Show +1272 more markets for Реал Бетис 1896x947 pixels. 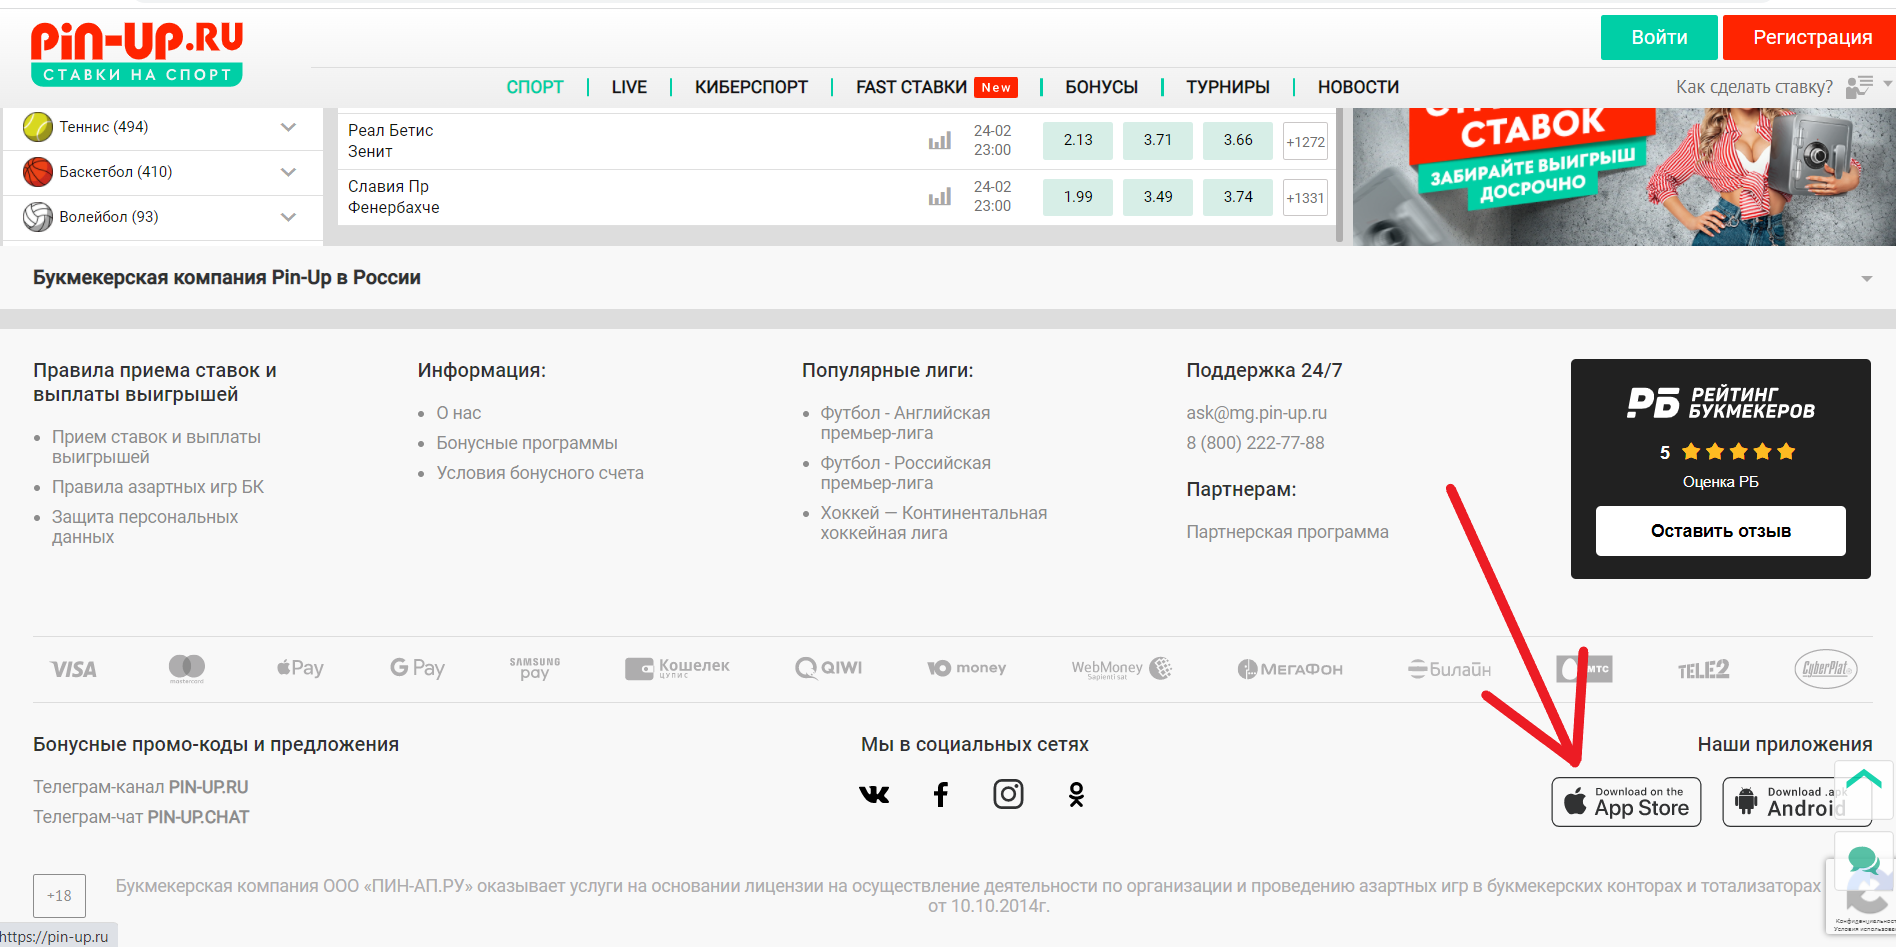click(x=1305, y=141)
